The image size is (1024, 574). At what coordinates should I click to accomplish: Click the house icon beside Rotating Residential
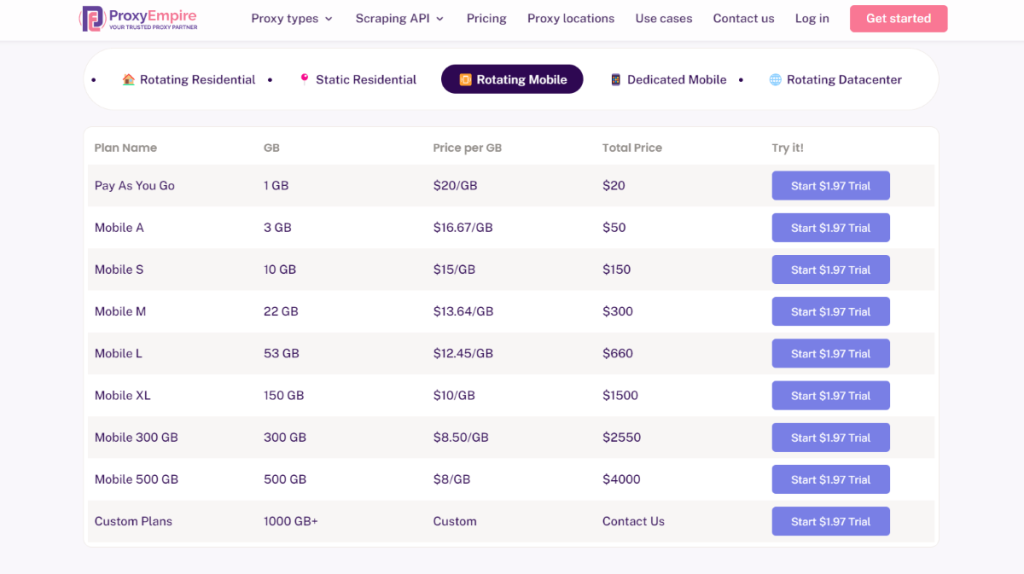pos(128,79)
